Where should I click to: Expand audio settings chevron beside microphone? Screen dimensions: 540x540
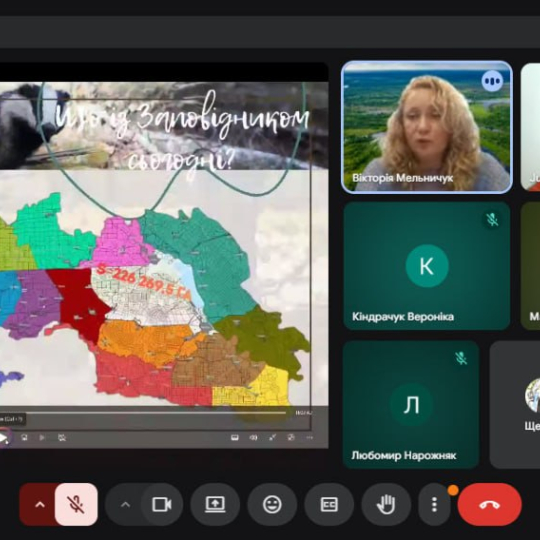[x=40, y=505]
